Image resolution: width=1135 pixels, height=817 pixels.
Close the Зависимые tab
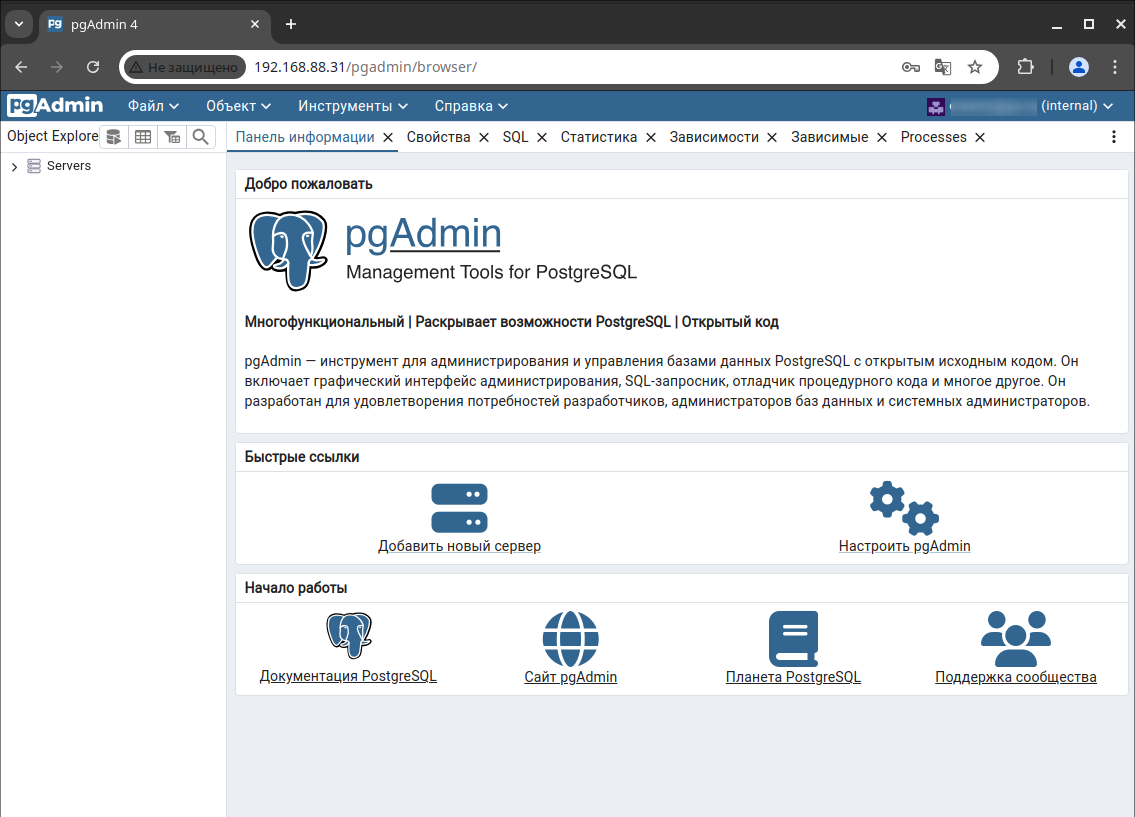[x=882, y=137]
